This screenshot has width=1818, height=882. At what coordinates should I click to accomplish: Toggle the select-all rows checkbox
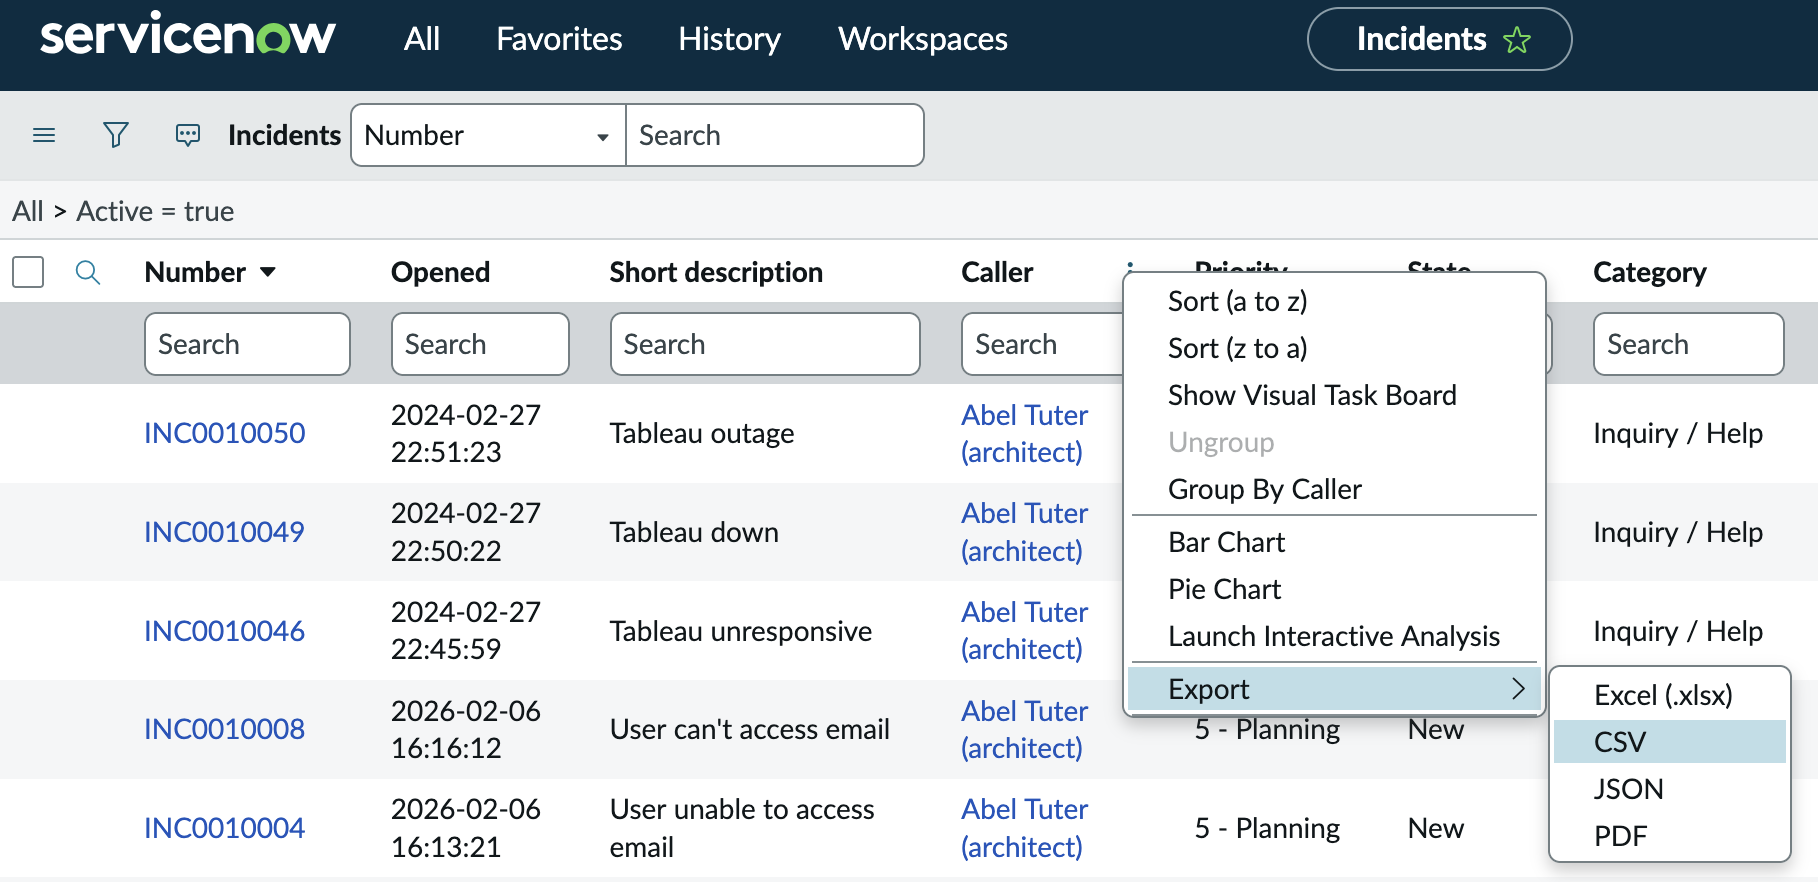28,272
